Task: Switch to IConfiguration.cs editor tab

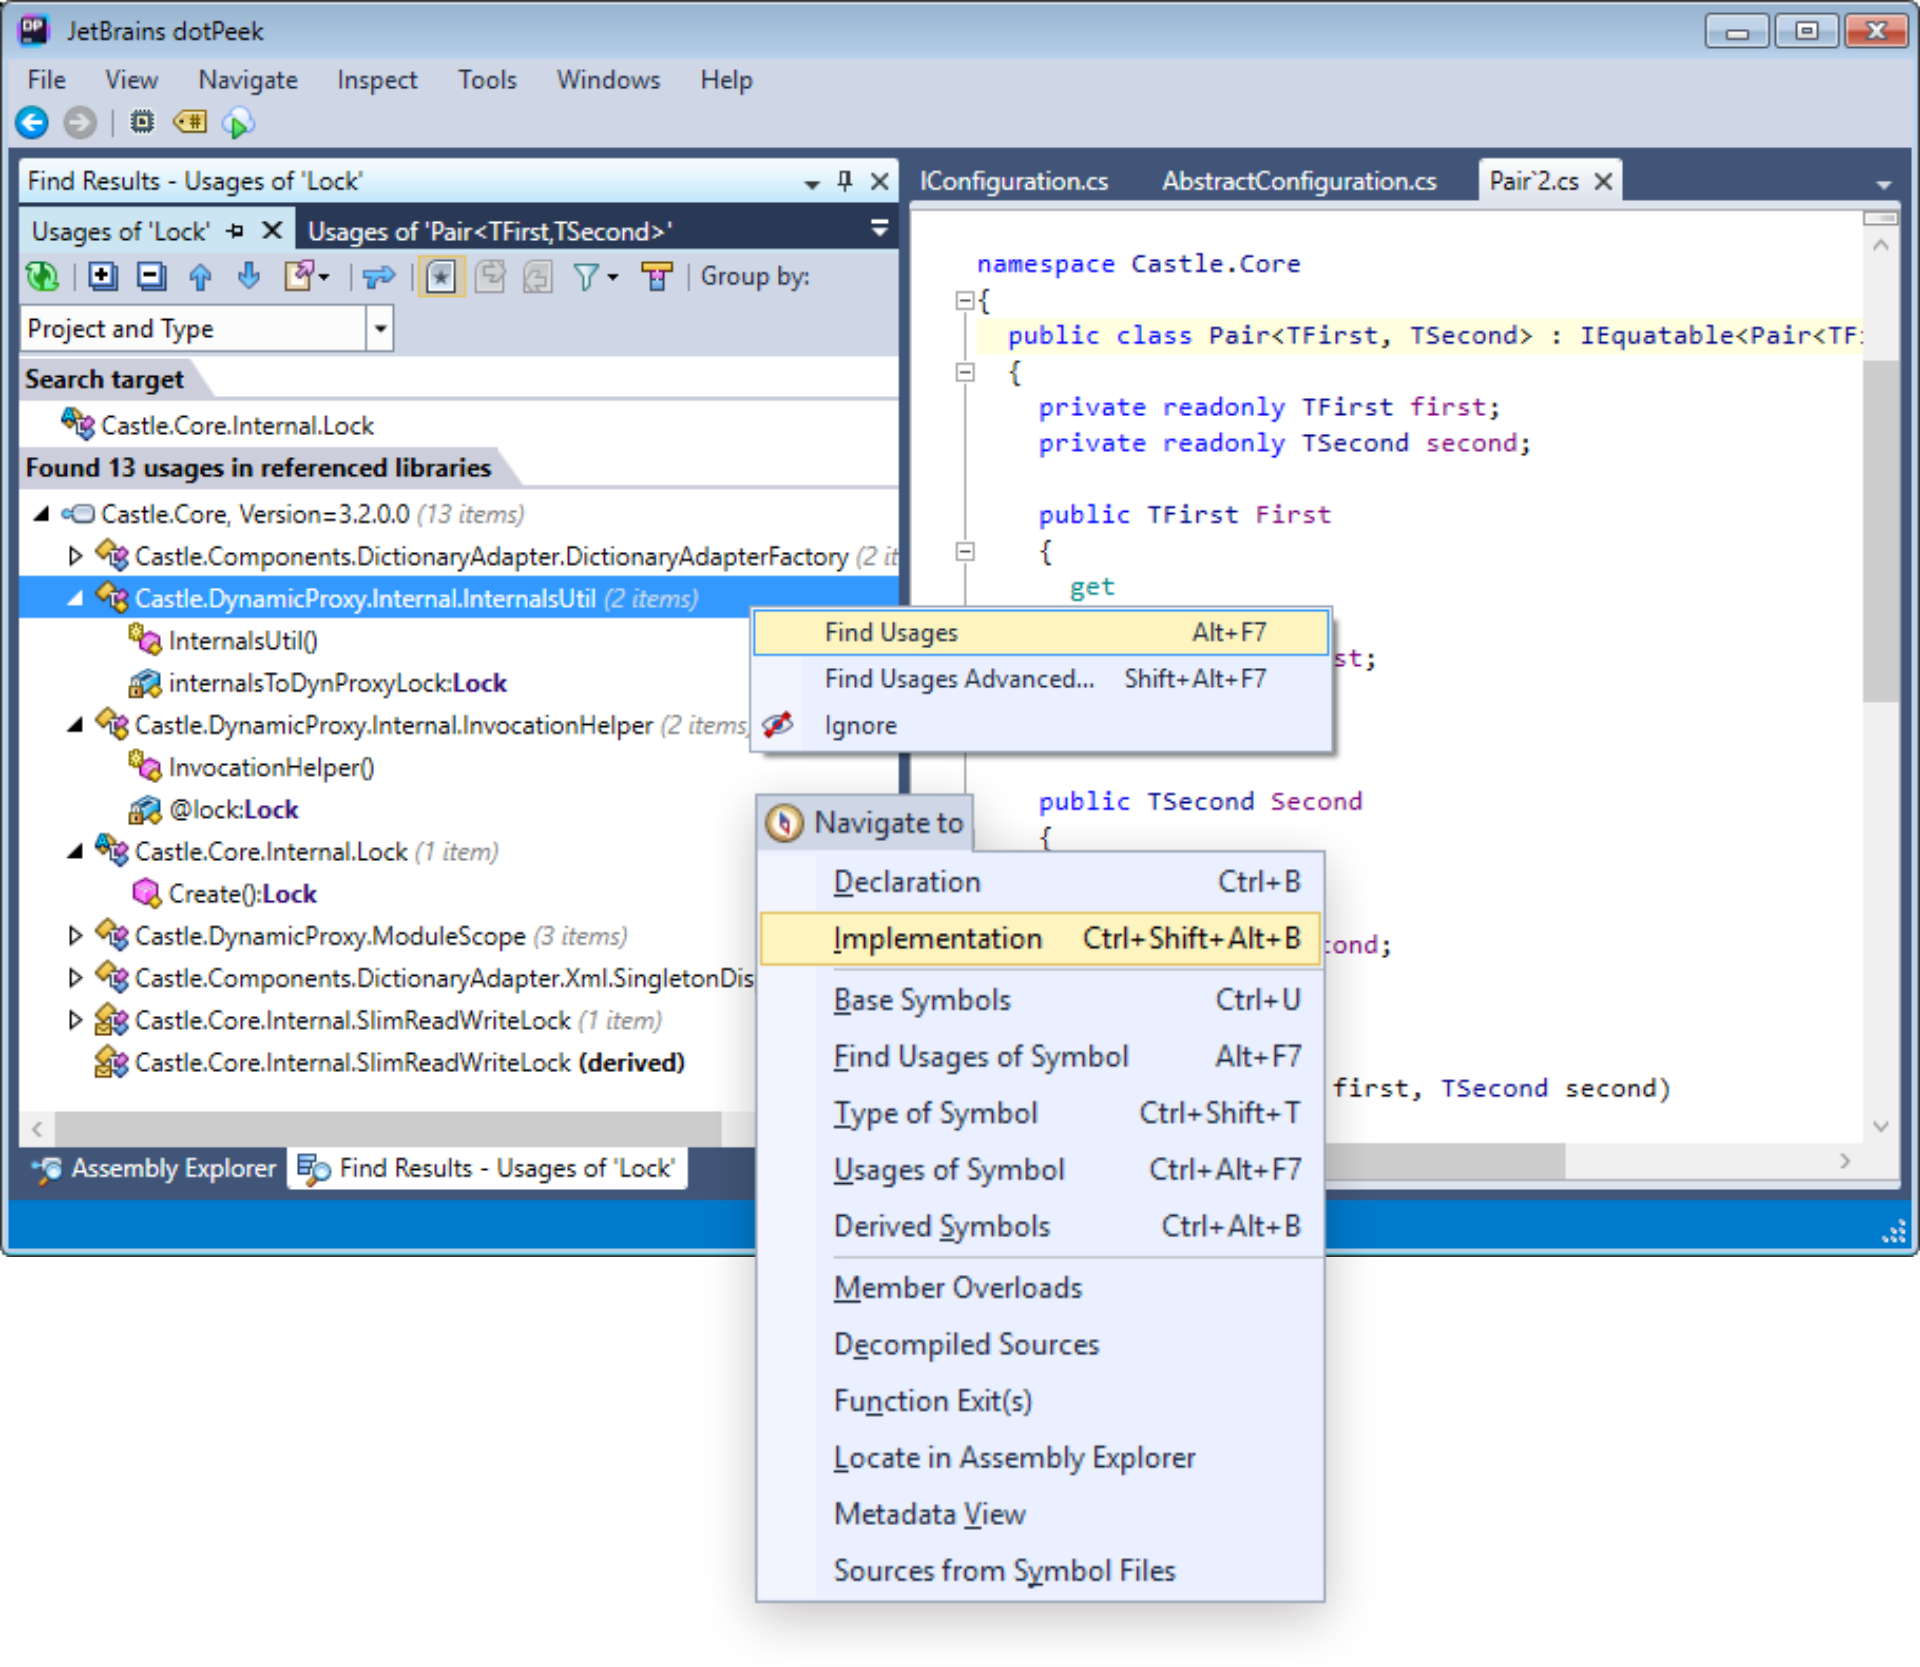Action: coord(1014,181)
